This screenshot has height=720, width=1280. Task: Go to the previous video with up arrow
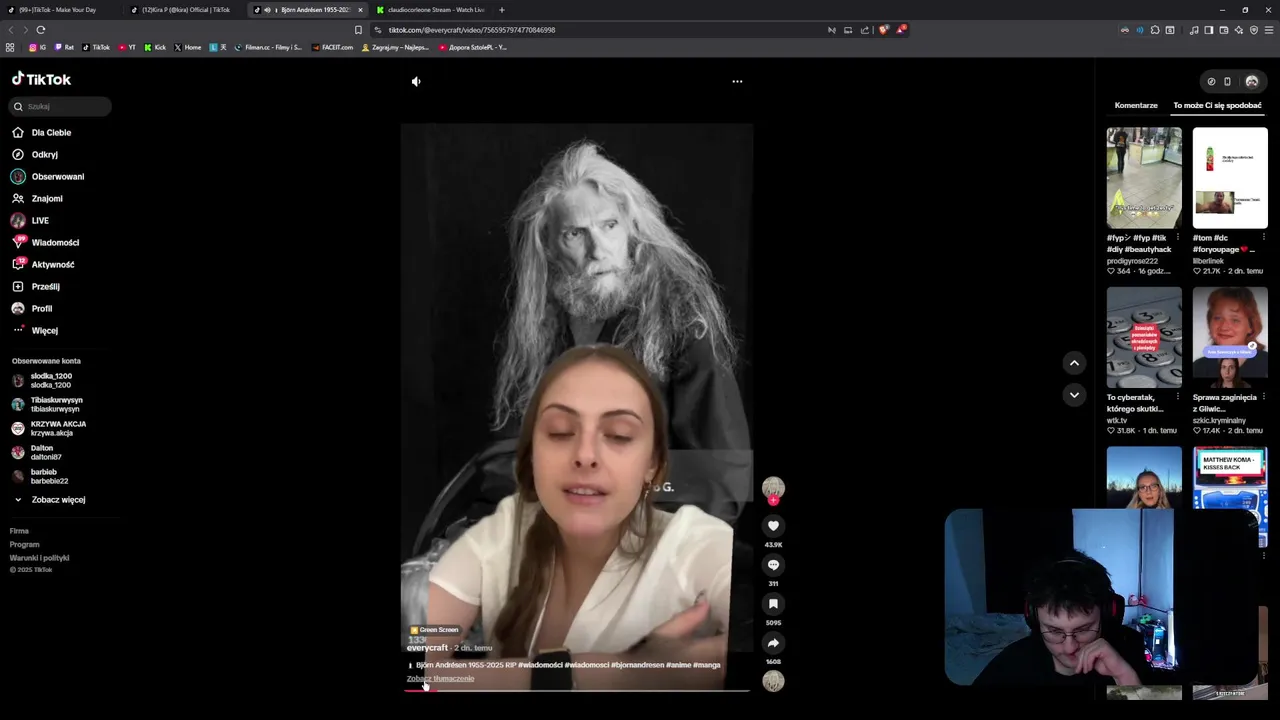[x=1074, y=363]
